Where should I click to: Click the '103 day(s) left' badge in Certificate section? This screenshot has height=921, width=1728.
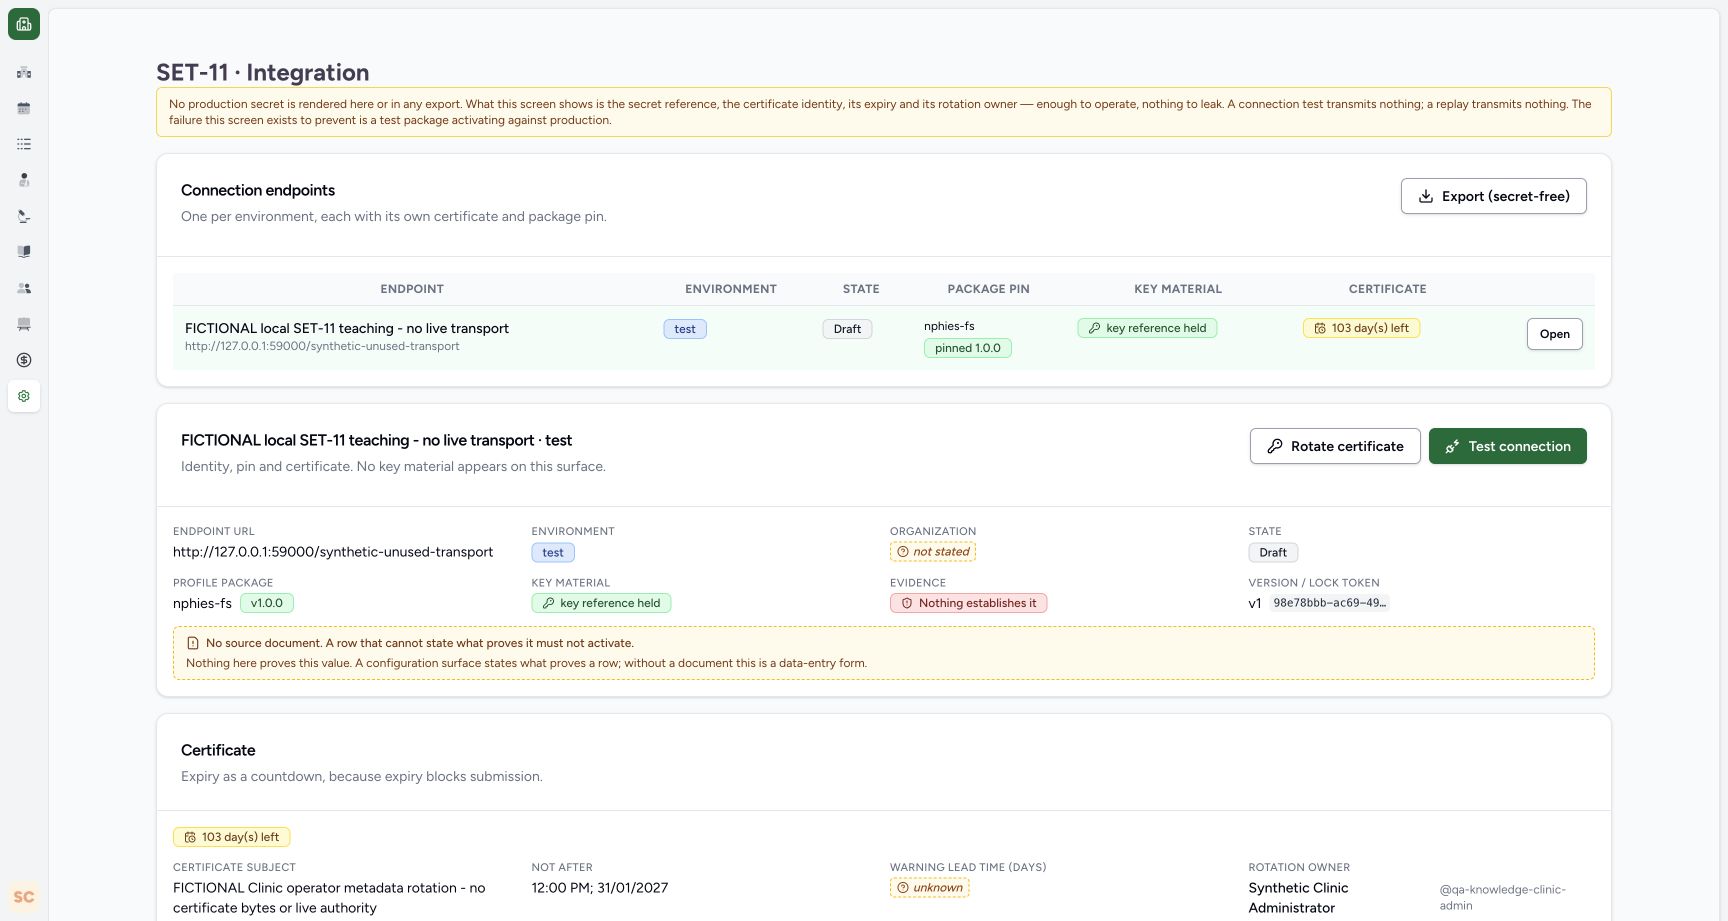(232, 837)
